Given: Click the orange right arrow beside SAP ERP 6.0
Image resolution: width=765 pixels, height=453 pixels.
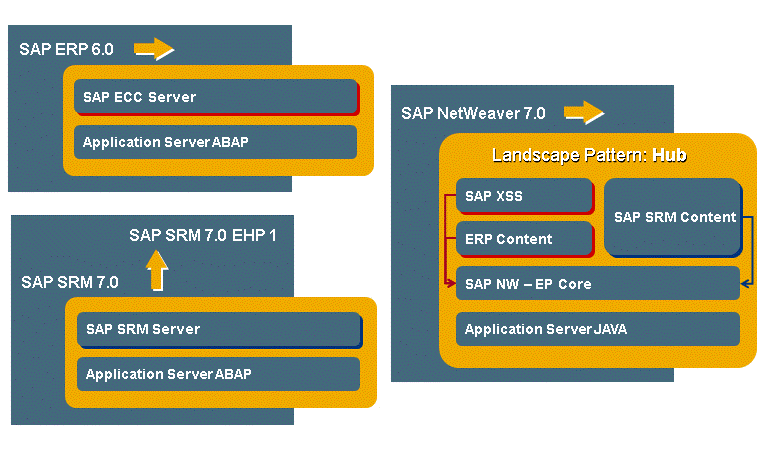Looking at the screenshot, I should [154, 48].
